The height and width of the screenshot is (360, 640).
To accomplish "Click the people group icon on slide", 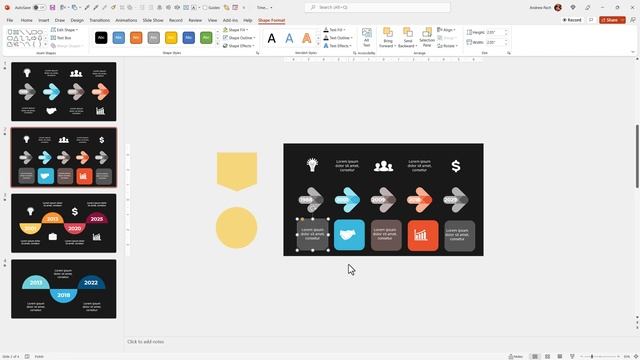I will pos(384,166).
